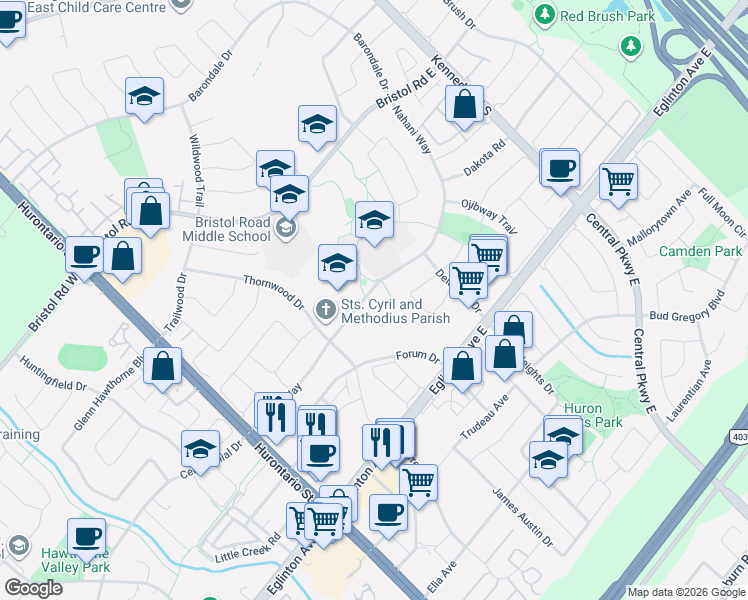Select the cafe marker at Hawthorne Valley Park
The image size is (748, 600).
pyautogui.click(x=86, y=540)
